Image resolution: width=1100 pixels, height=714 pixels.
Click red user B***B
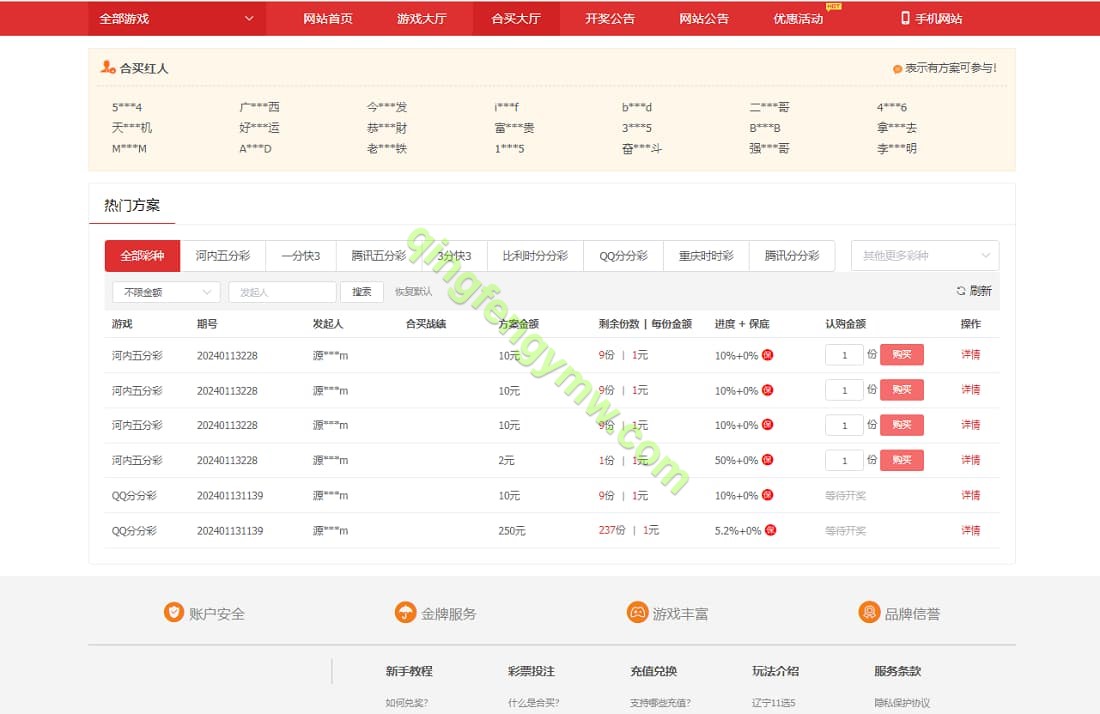[765, 128]
